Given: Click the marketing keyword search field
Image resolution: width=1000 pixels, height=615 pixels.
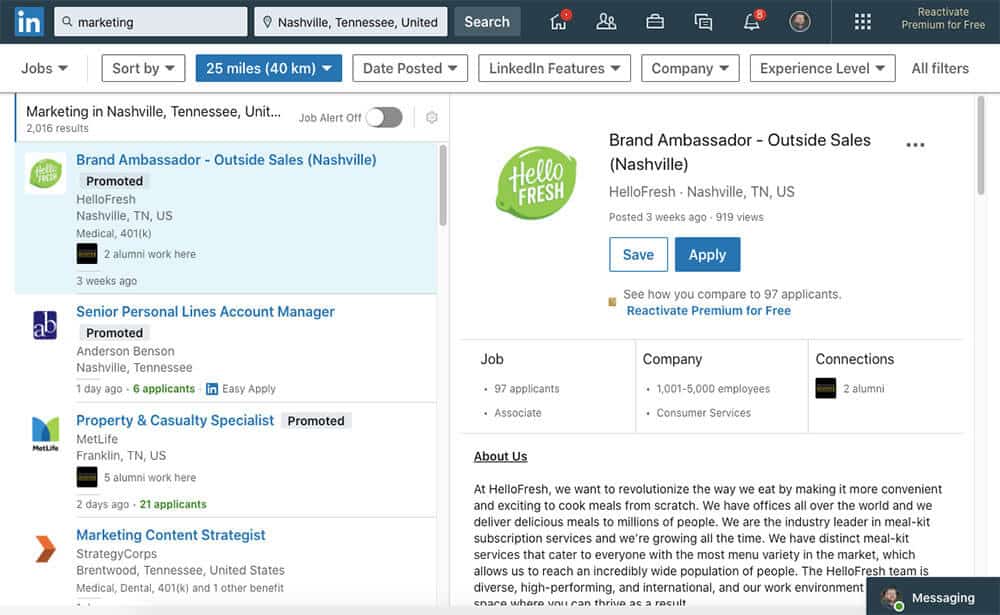Looking at the screenshot, I should click(151, 22).
